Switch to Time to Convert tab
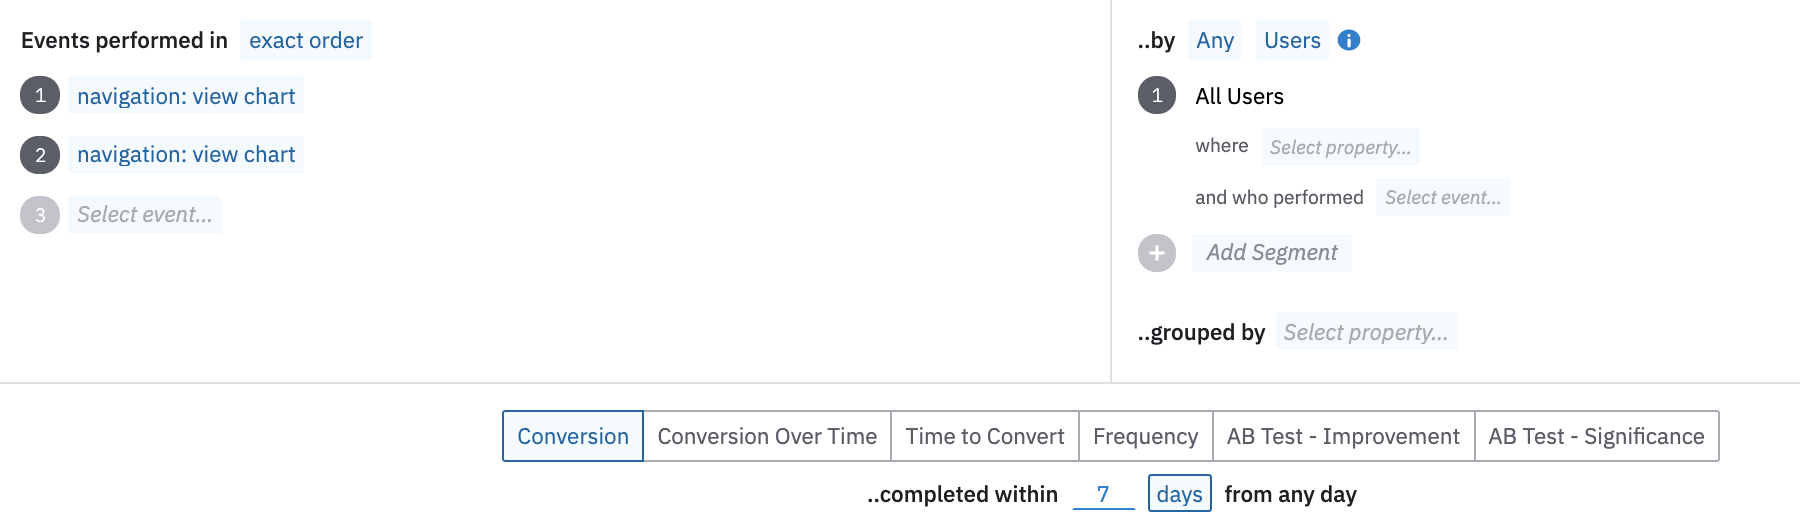The width and height of the screenshot is (1800, 522). (x=984, y=436)
